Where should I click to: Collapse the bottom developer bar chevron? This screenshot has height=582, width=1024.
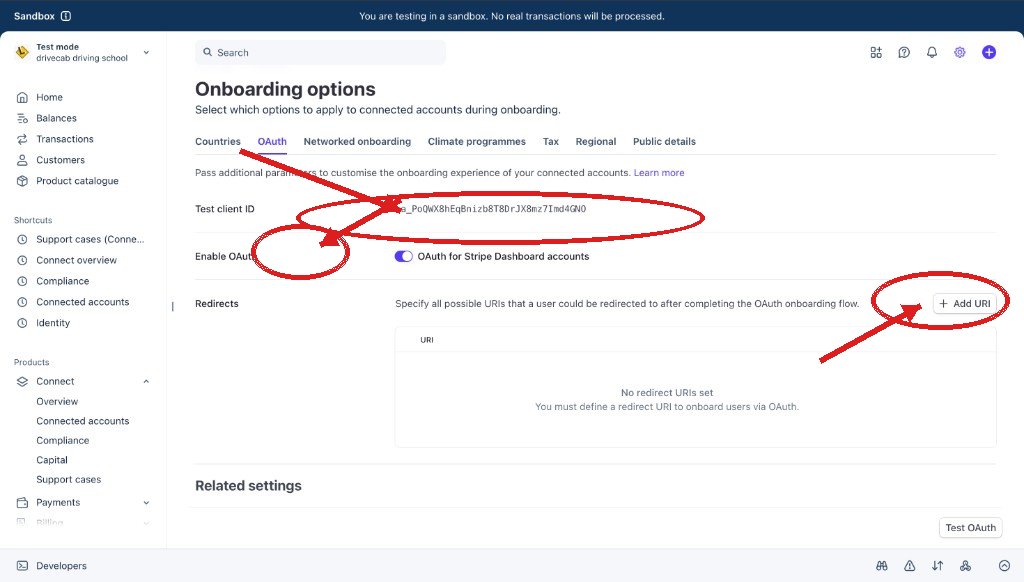point(1004,566)
